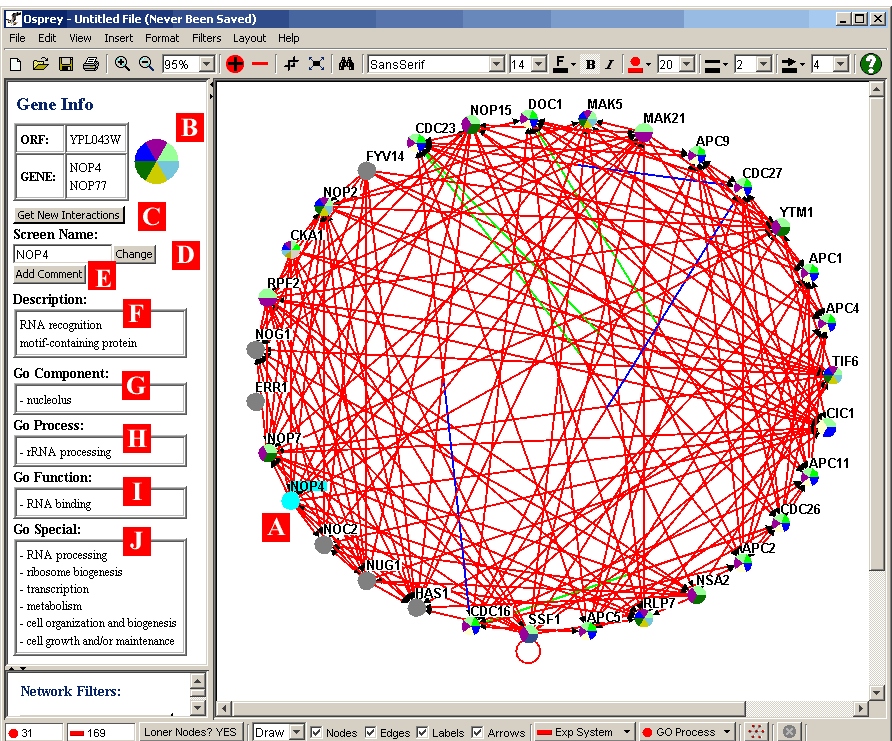Print the network with the printer icon

click(x=91, y=64)
